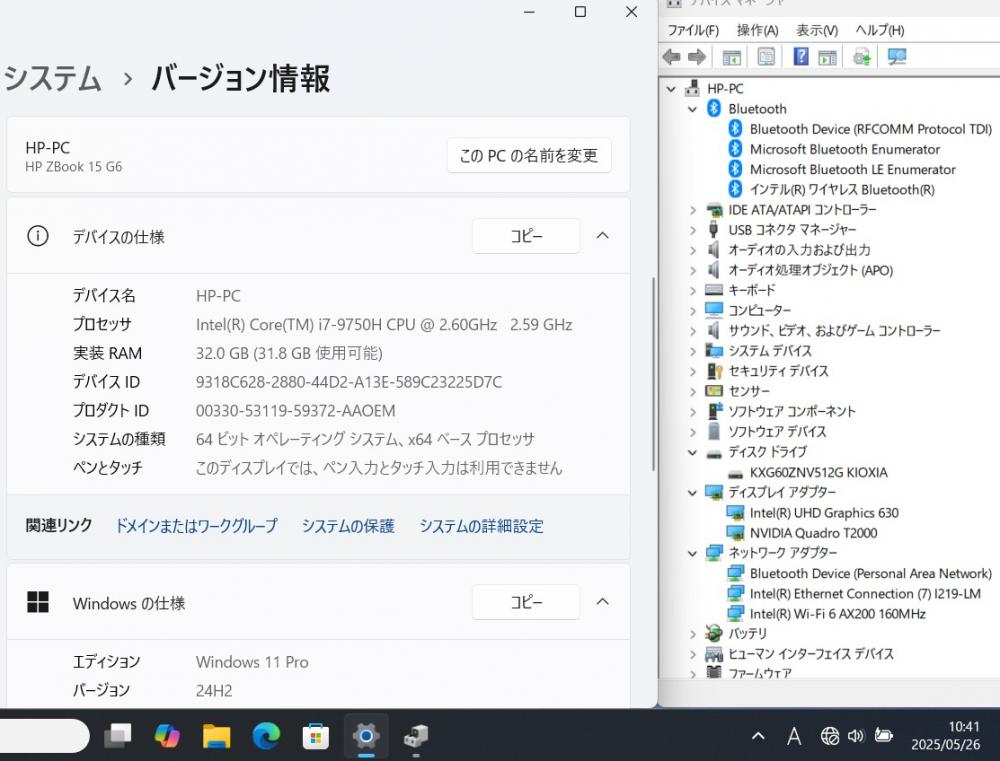The width and height of the screenshot is (1000, 761).
Task: Expand the キーボード node
Action: coord(693,290)
